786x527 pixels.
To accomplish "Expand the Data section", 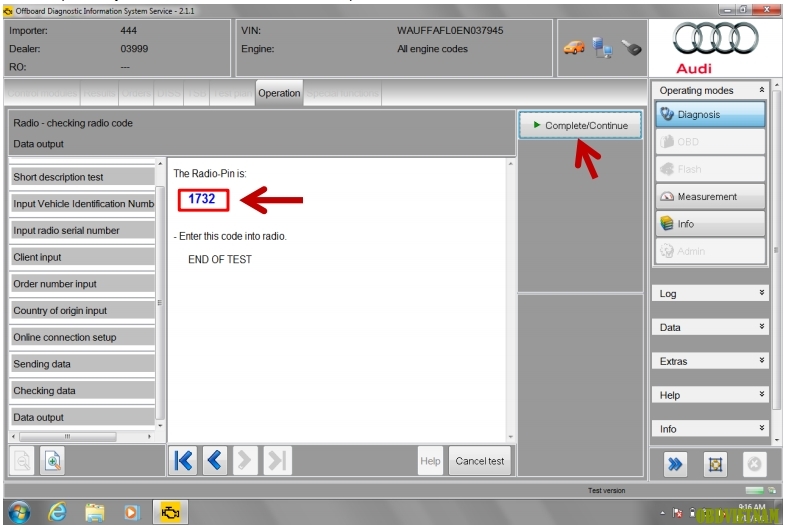I will [x=710, y=327].
